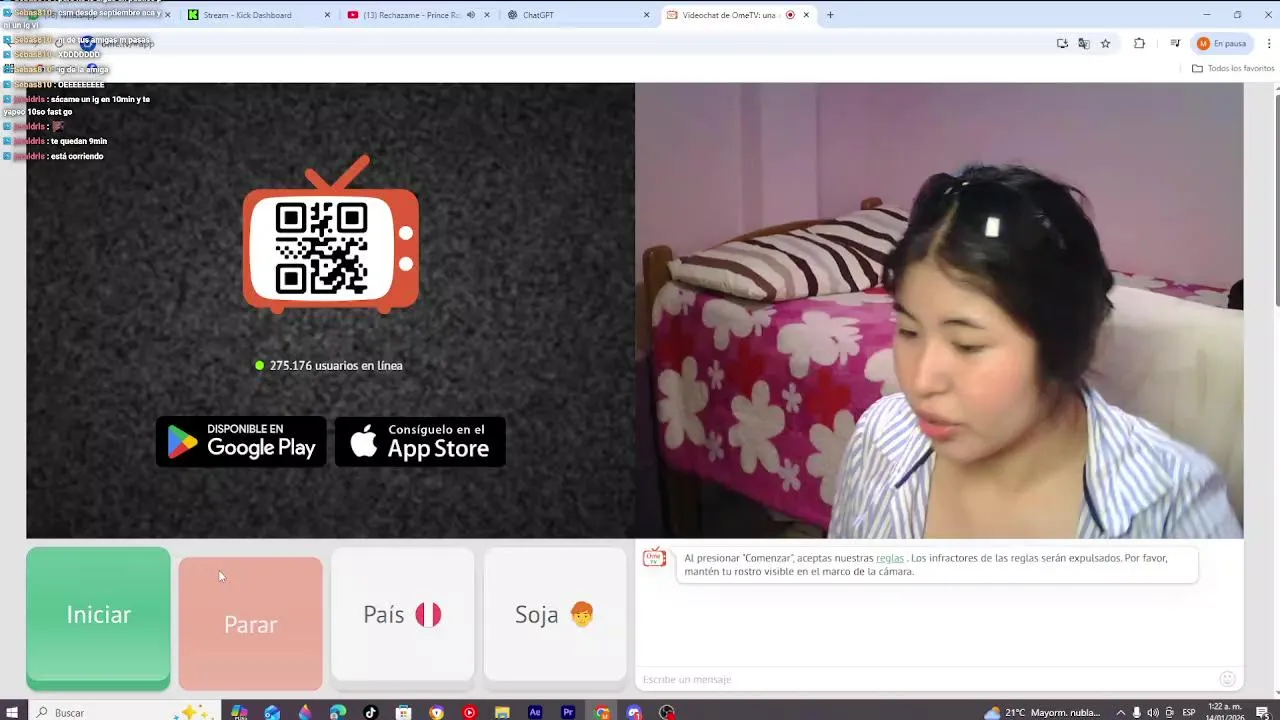Click the Google Play download badge

coord(241,441)
